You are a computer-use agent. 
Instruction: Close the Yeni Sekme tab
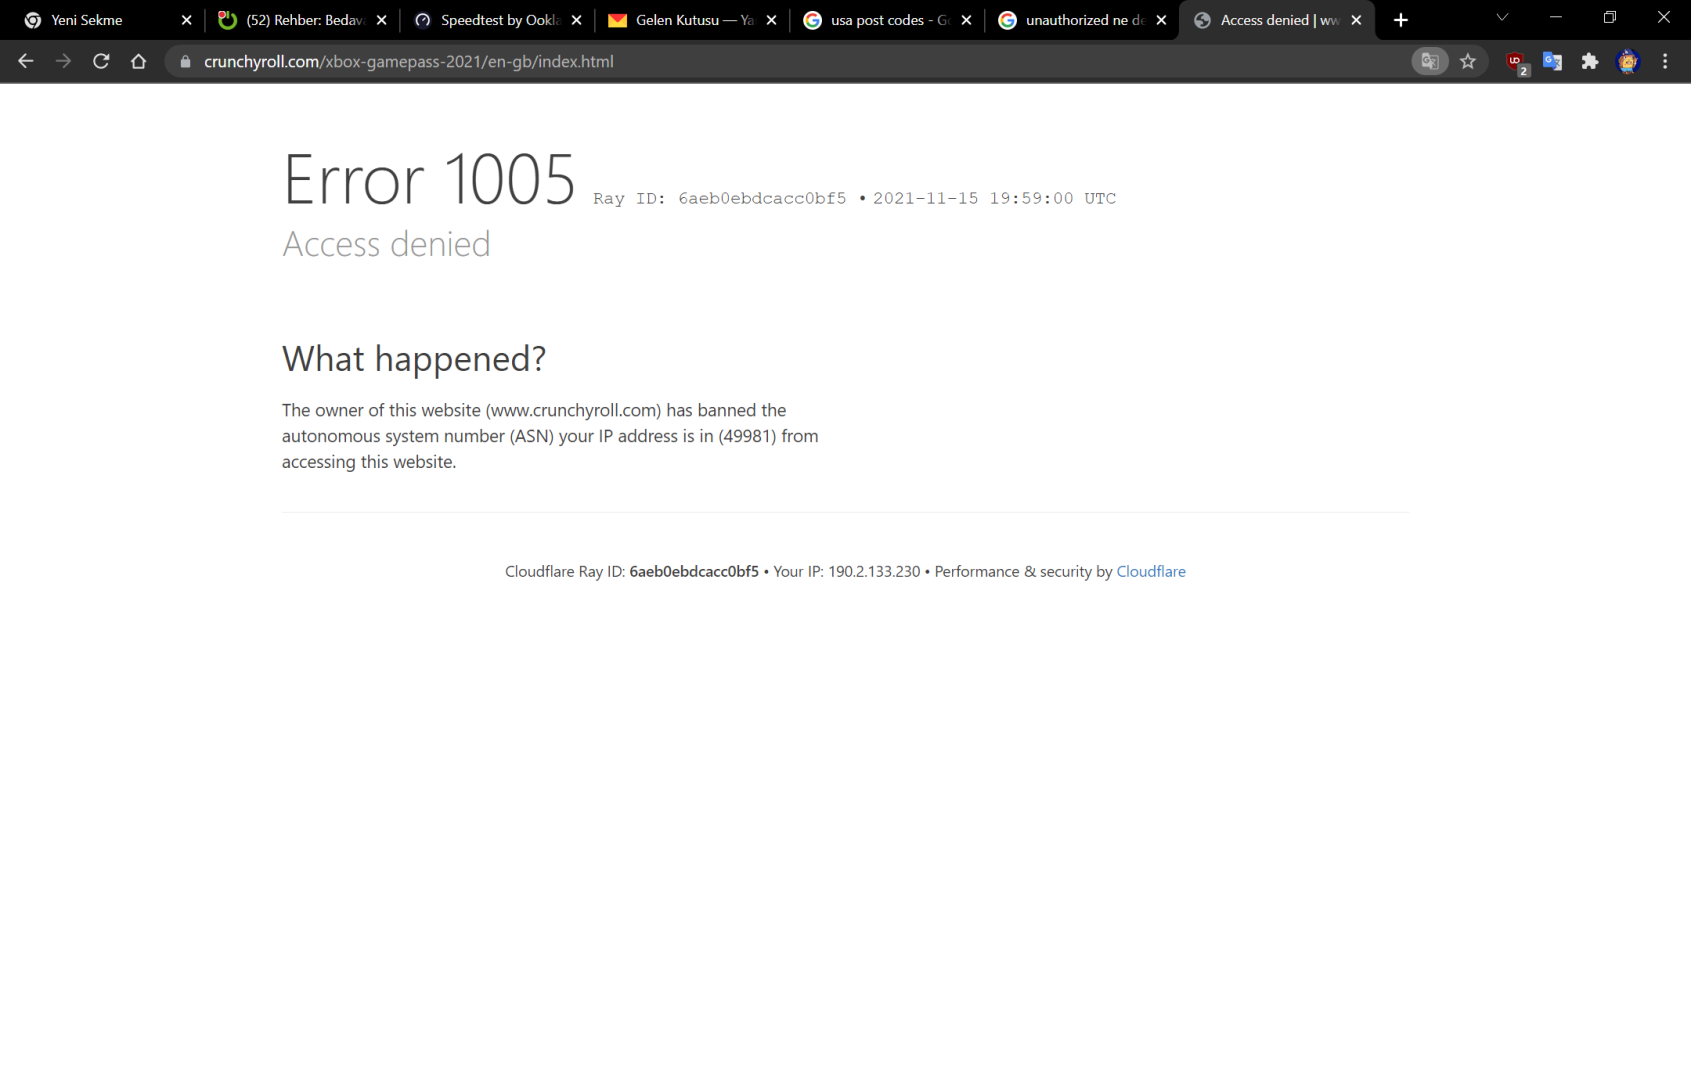186,20
